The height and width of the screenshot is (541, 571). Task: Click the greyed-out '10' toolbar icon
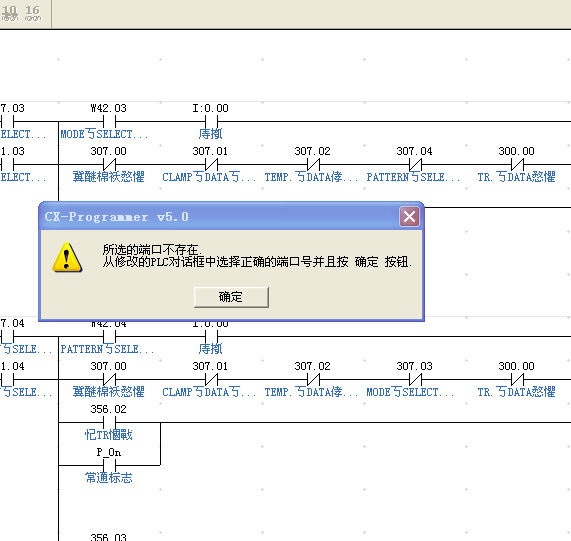(x=9, y=13)
